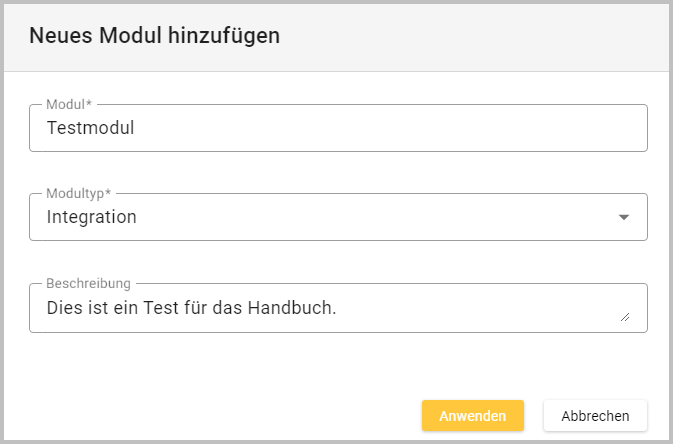Cancel the dialog with Abbrechen
This screenshot has width=673, height=444.
[x=595, y=416]
